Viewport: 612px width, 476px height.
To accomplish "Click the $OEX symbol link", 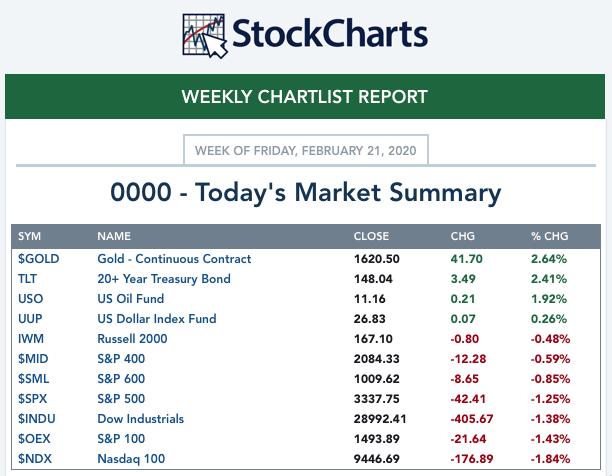I will (34, 439).
